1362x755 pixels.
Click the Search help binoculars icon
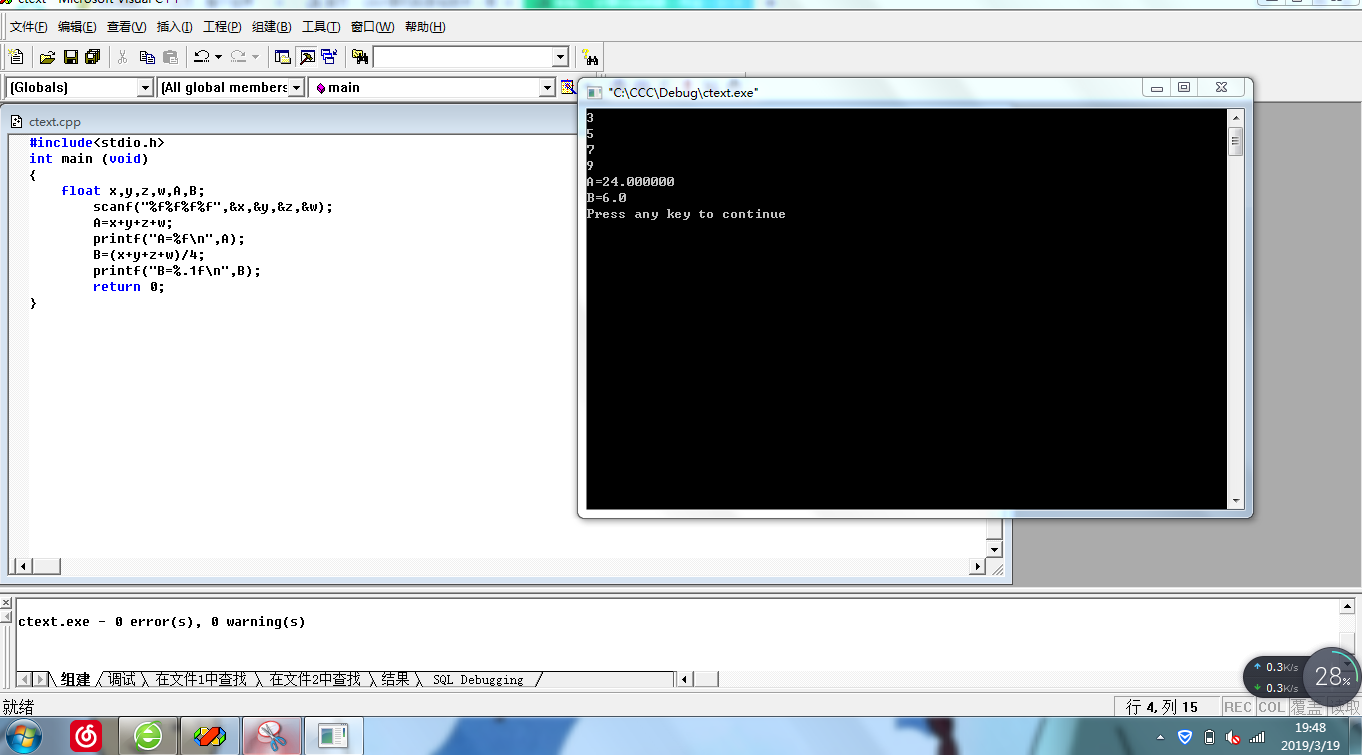[x=590, y=57]
